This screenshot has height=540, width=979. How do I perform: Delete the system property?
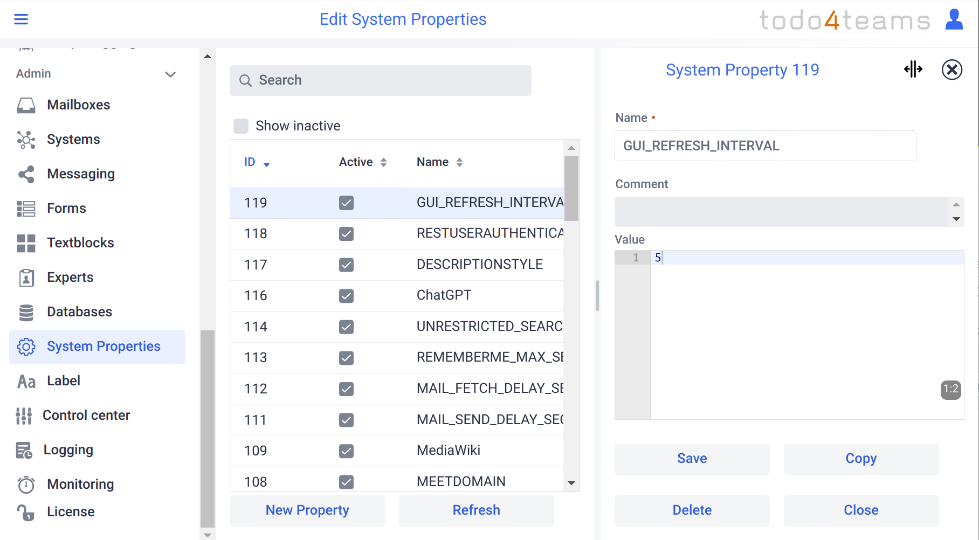tap(692, 511)
